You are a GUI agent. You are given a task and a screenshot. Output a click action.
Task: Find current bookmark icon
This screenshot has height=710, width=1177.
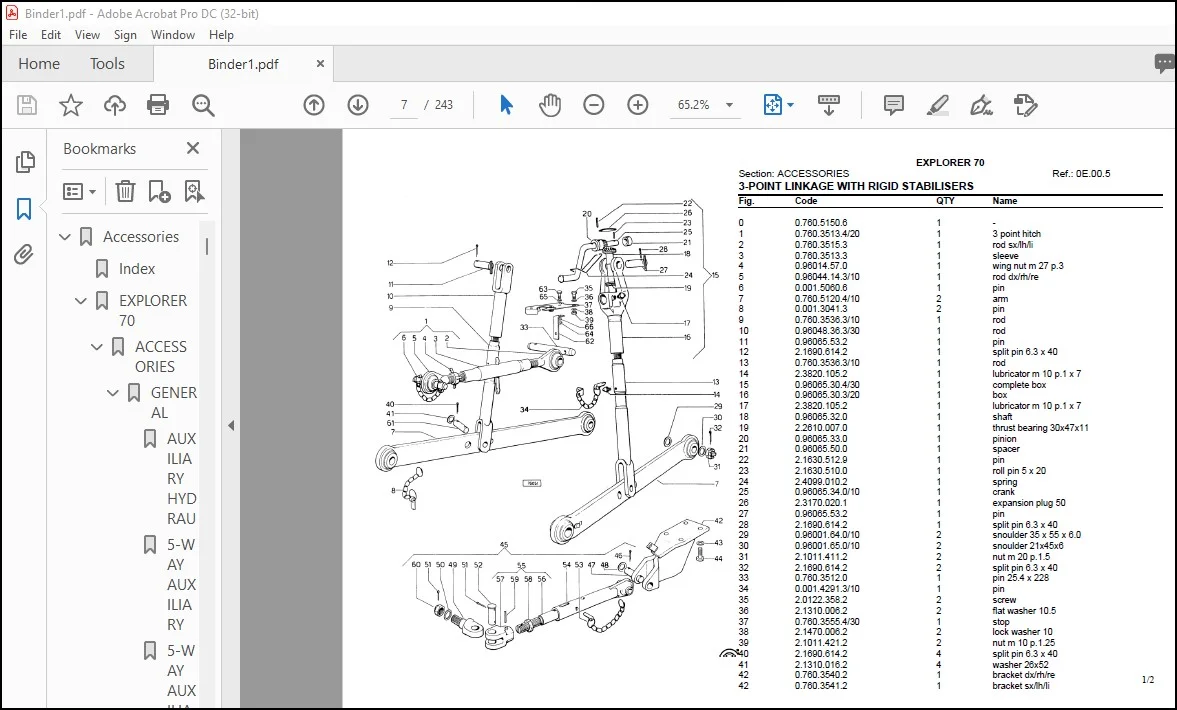tap(194, 191)
